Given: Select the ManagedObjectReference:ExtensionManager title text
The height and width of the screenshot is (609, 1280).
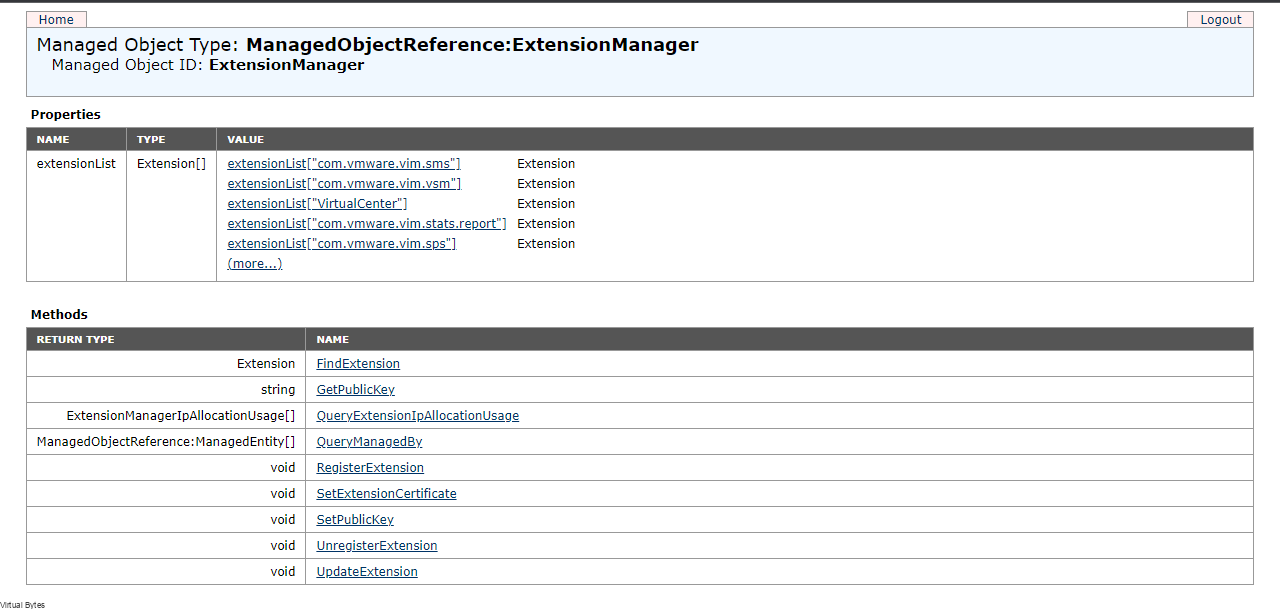Looking at the screenshot, I should point(472,44).
